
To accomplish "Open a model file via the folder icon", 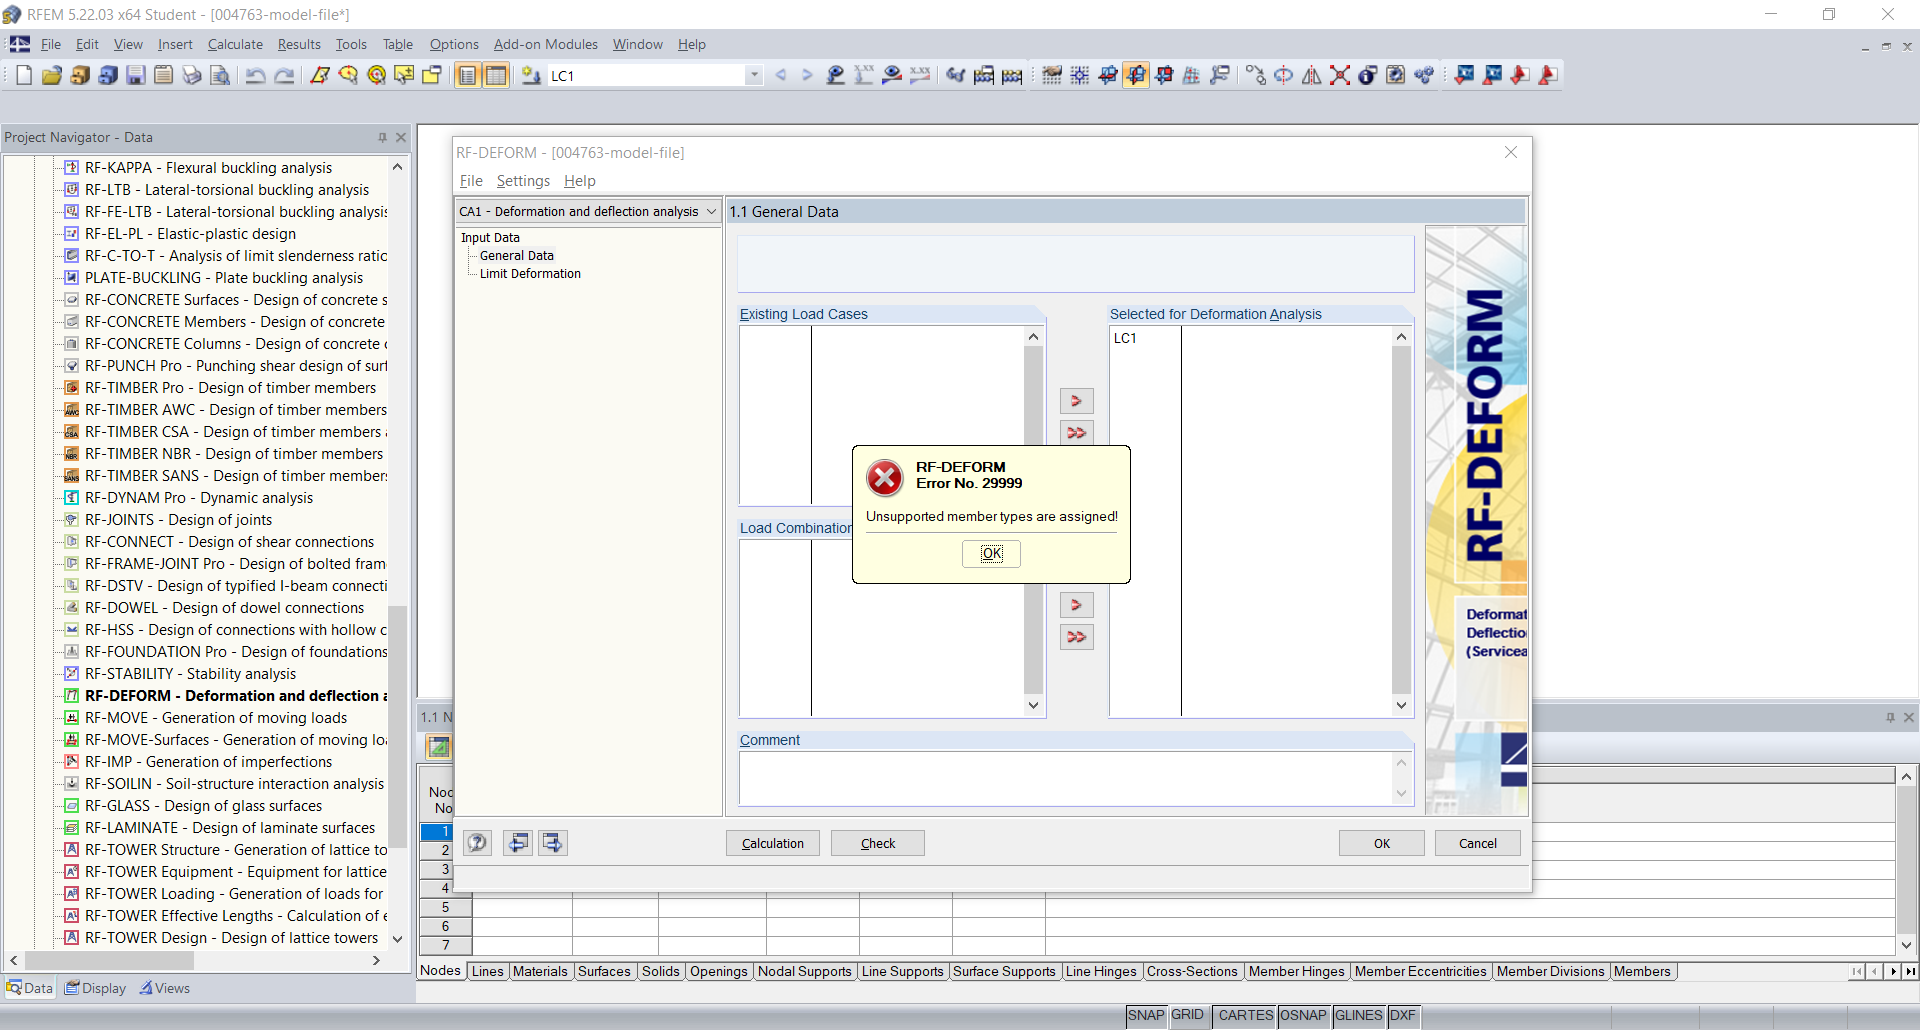I will tap(52, 75).
